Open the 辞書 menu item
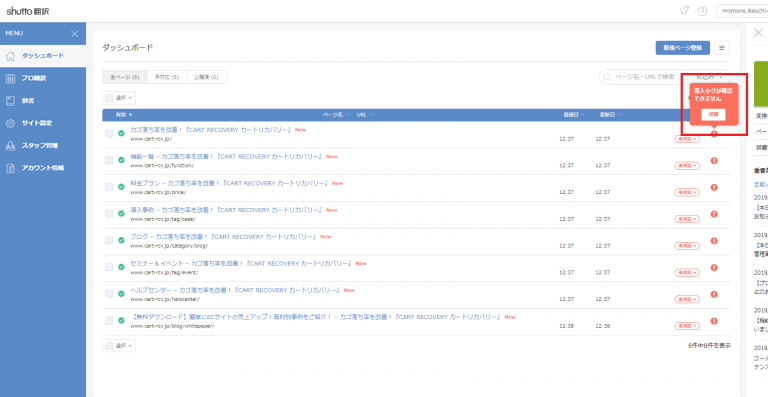 pyautogui.click(x=43, y=101)
